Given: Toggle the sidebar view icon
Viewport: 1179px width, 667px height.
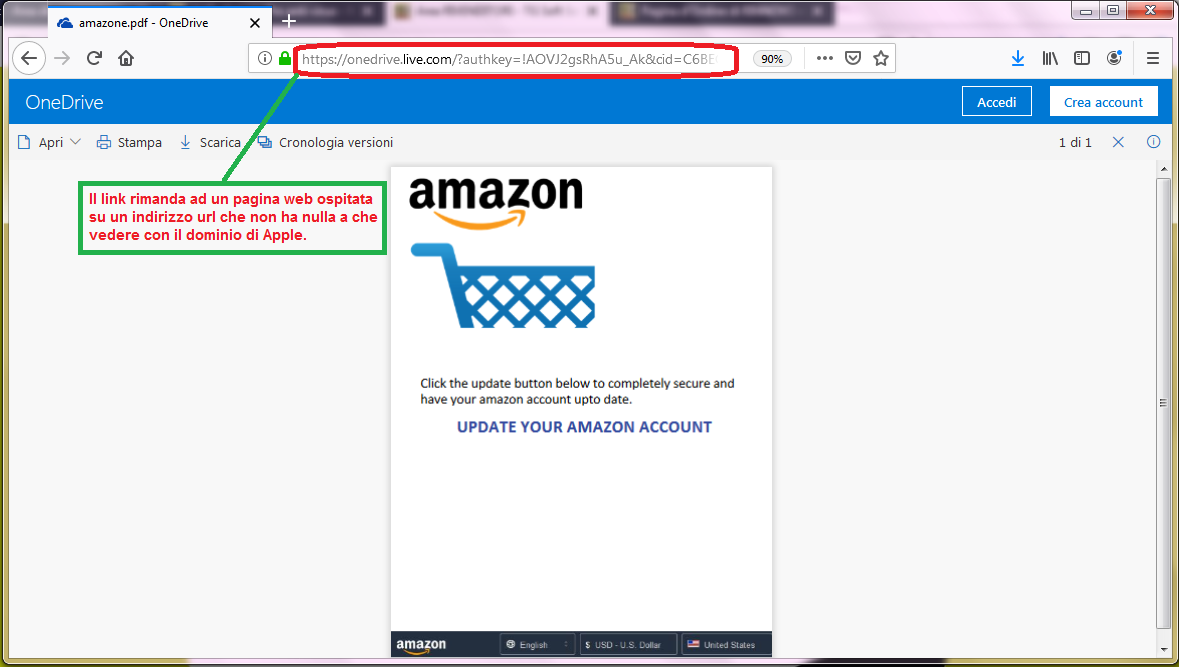Looking at the screenshot, I should pyautogui.click(x=1082, y=59).
